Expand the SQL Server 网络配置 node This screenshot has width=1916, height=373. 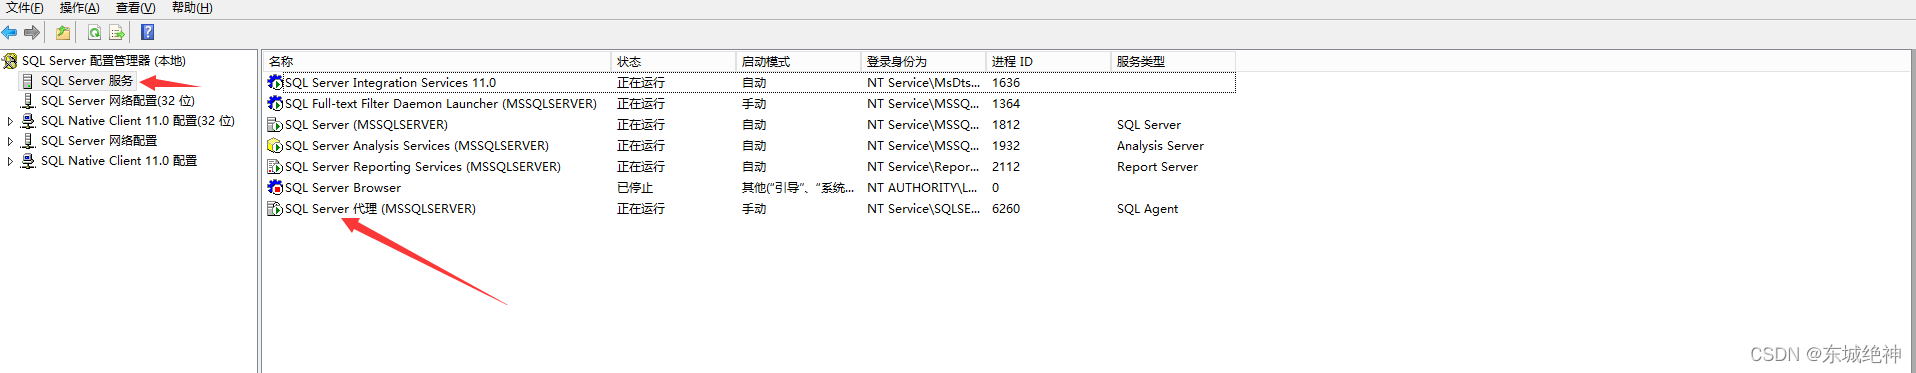(10, 141)
